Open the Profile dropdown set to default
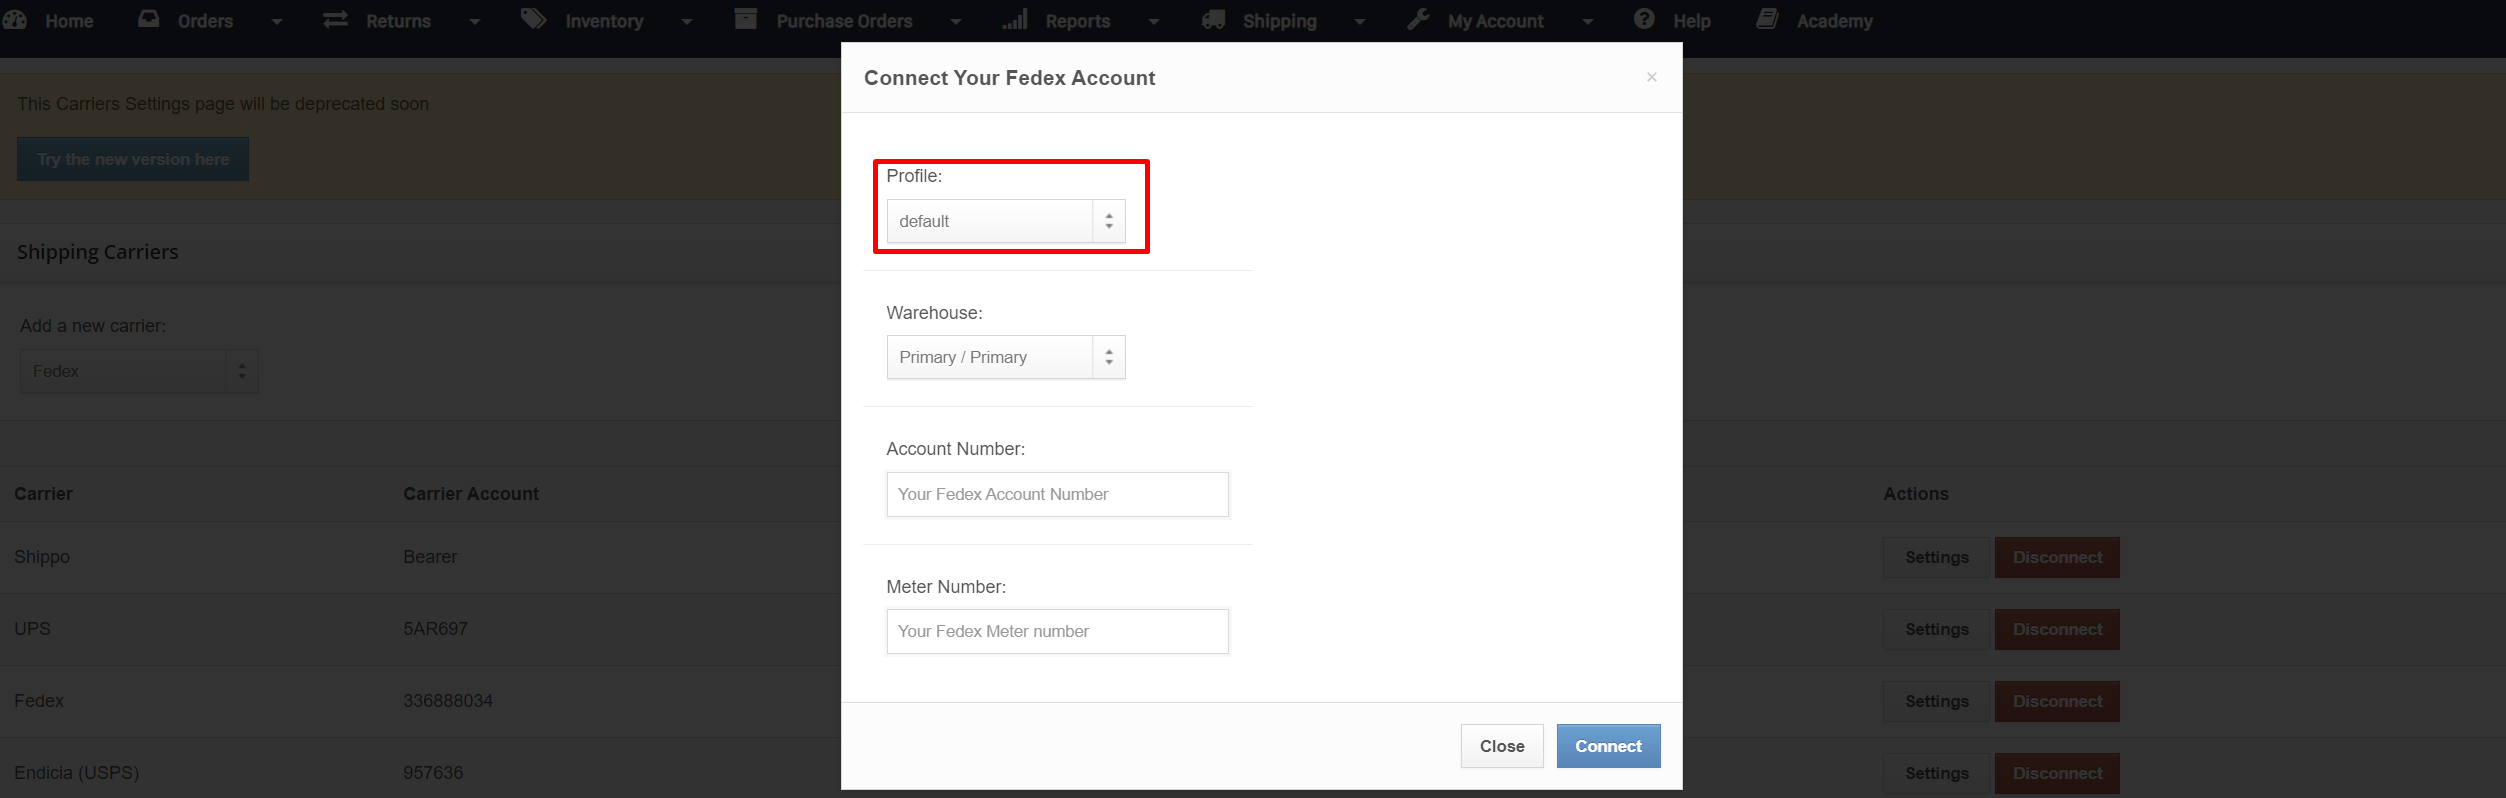2506x798 pixels. tap(1006, 221)
